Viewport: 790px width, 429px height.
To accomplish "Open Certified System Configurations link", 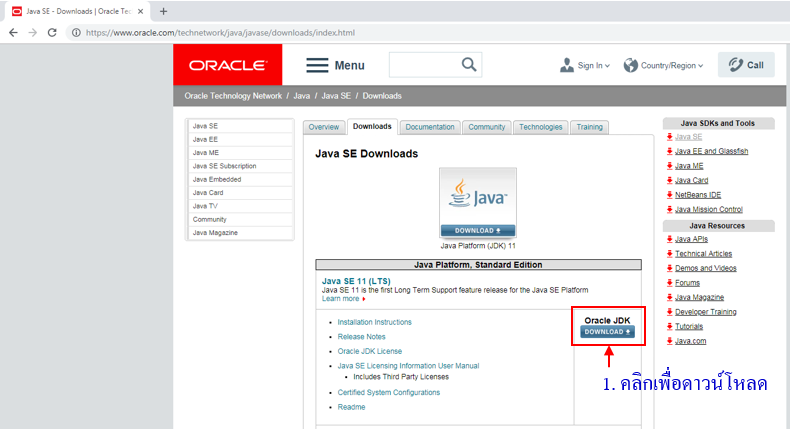I will (388, 393).
